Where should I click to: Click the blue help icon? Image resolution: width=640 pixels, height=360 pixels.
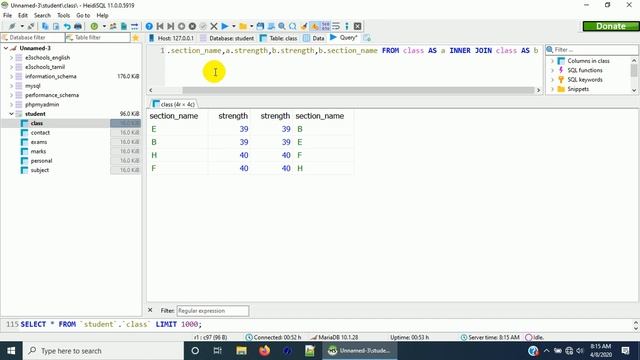[149, 26]
